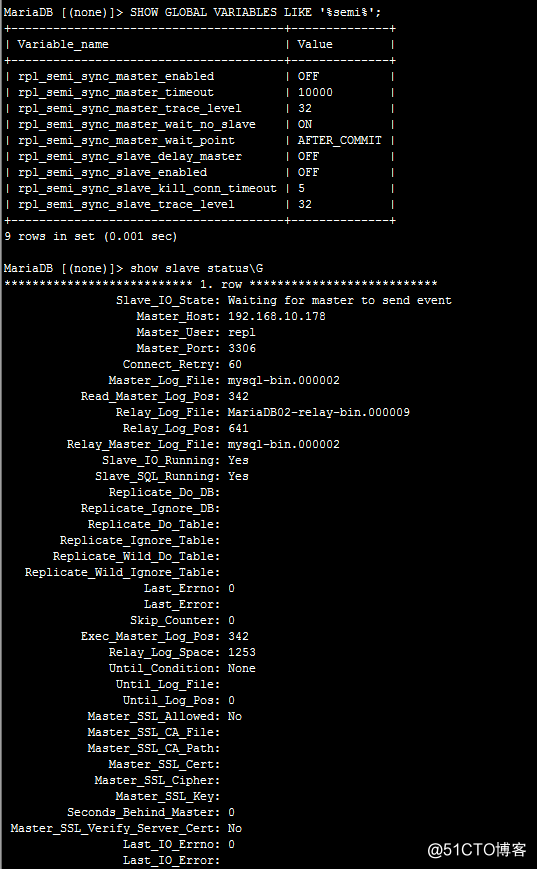537x869 pixels.
Task: Select the Master_Log_File value mysql-bin.000002
Action: pyautogui.click(x=284, y=381)
